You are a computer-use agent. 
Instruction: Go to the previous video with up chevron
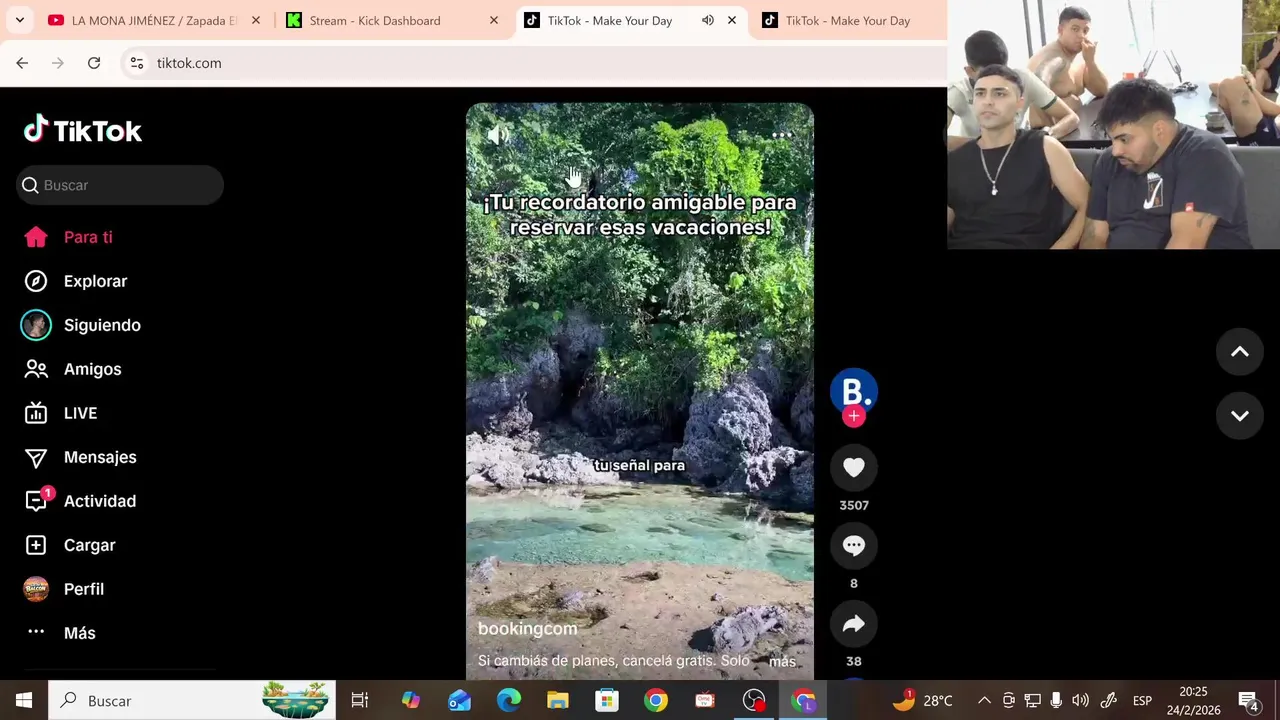pos(1239,352)
